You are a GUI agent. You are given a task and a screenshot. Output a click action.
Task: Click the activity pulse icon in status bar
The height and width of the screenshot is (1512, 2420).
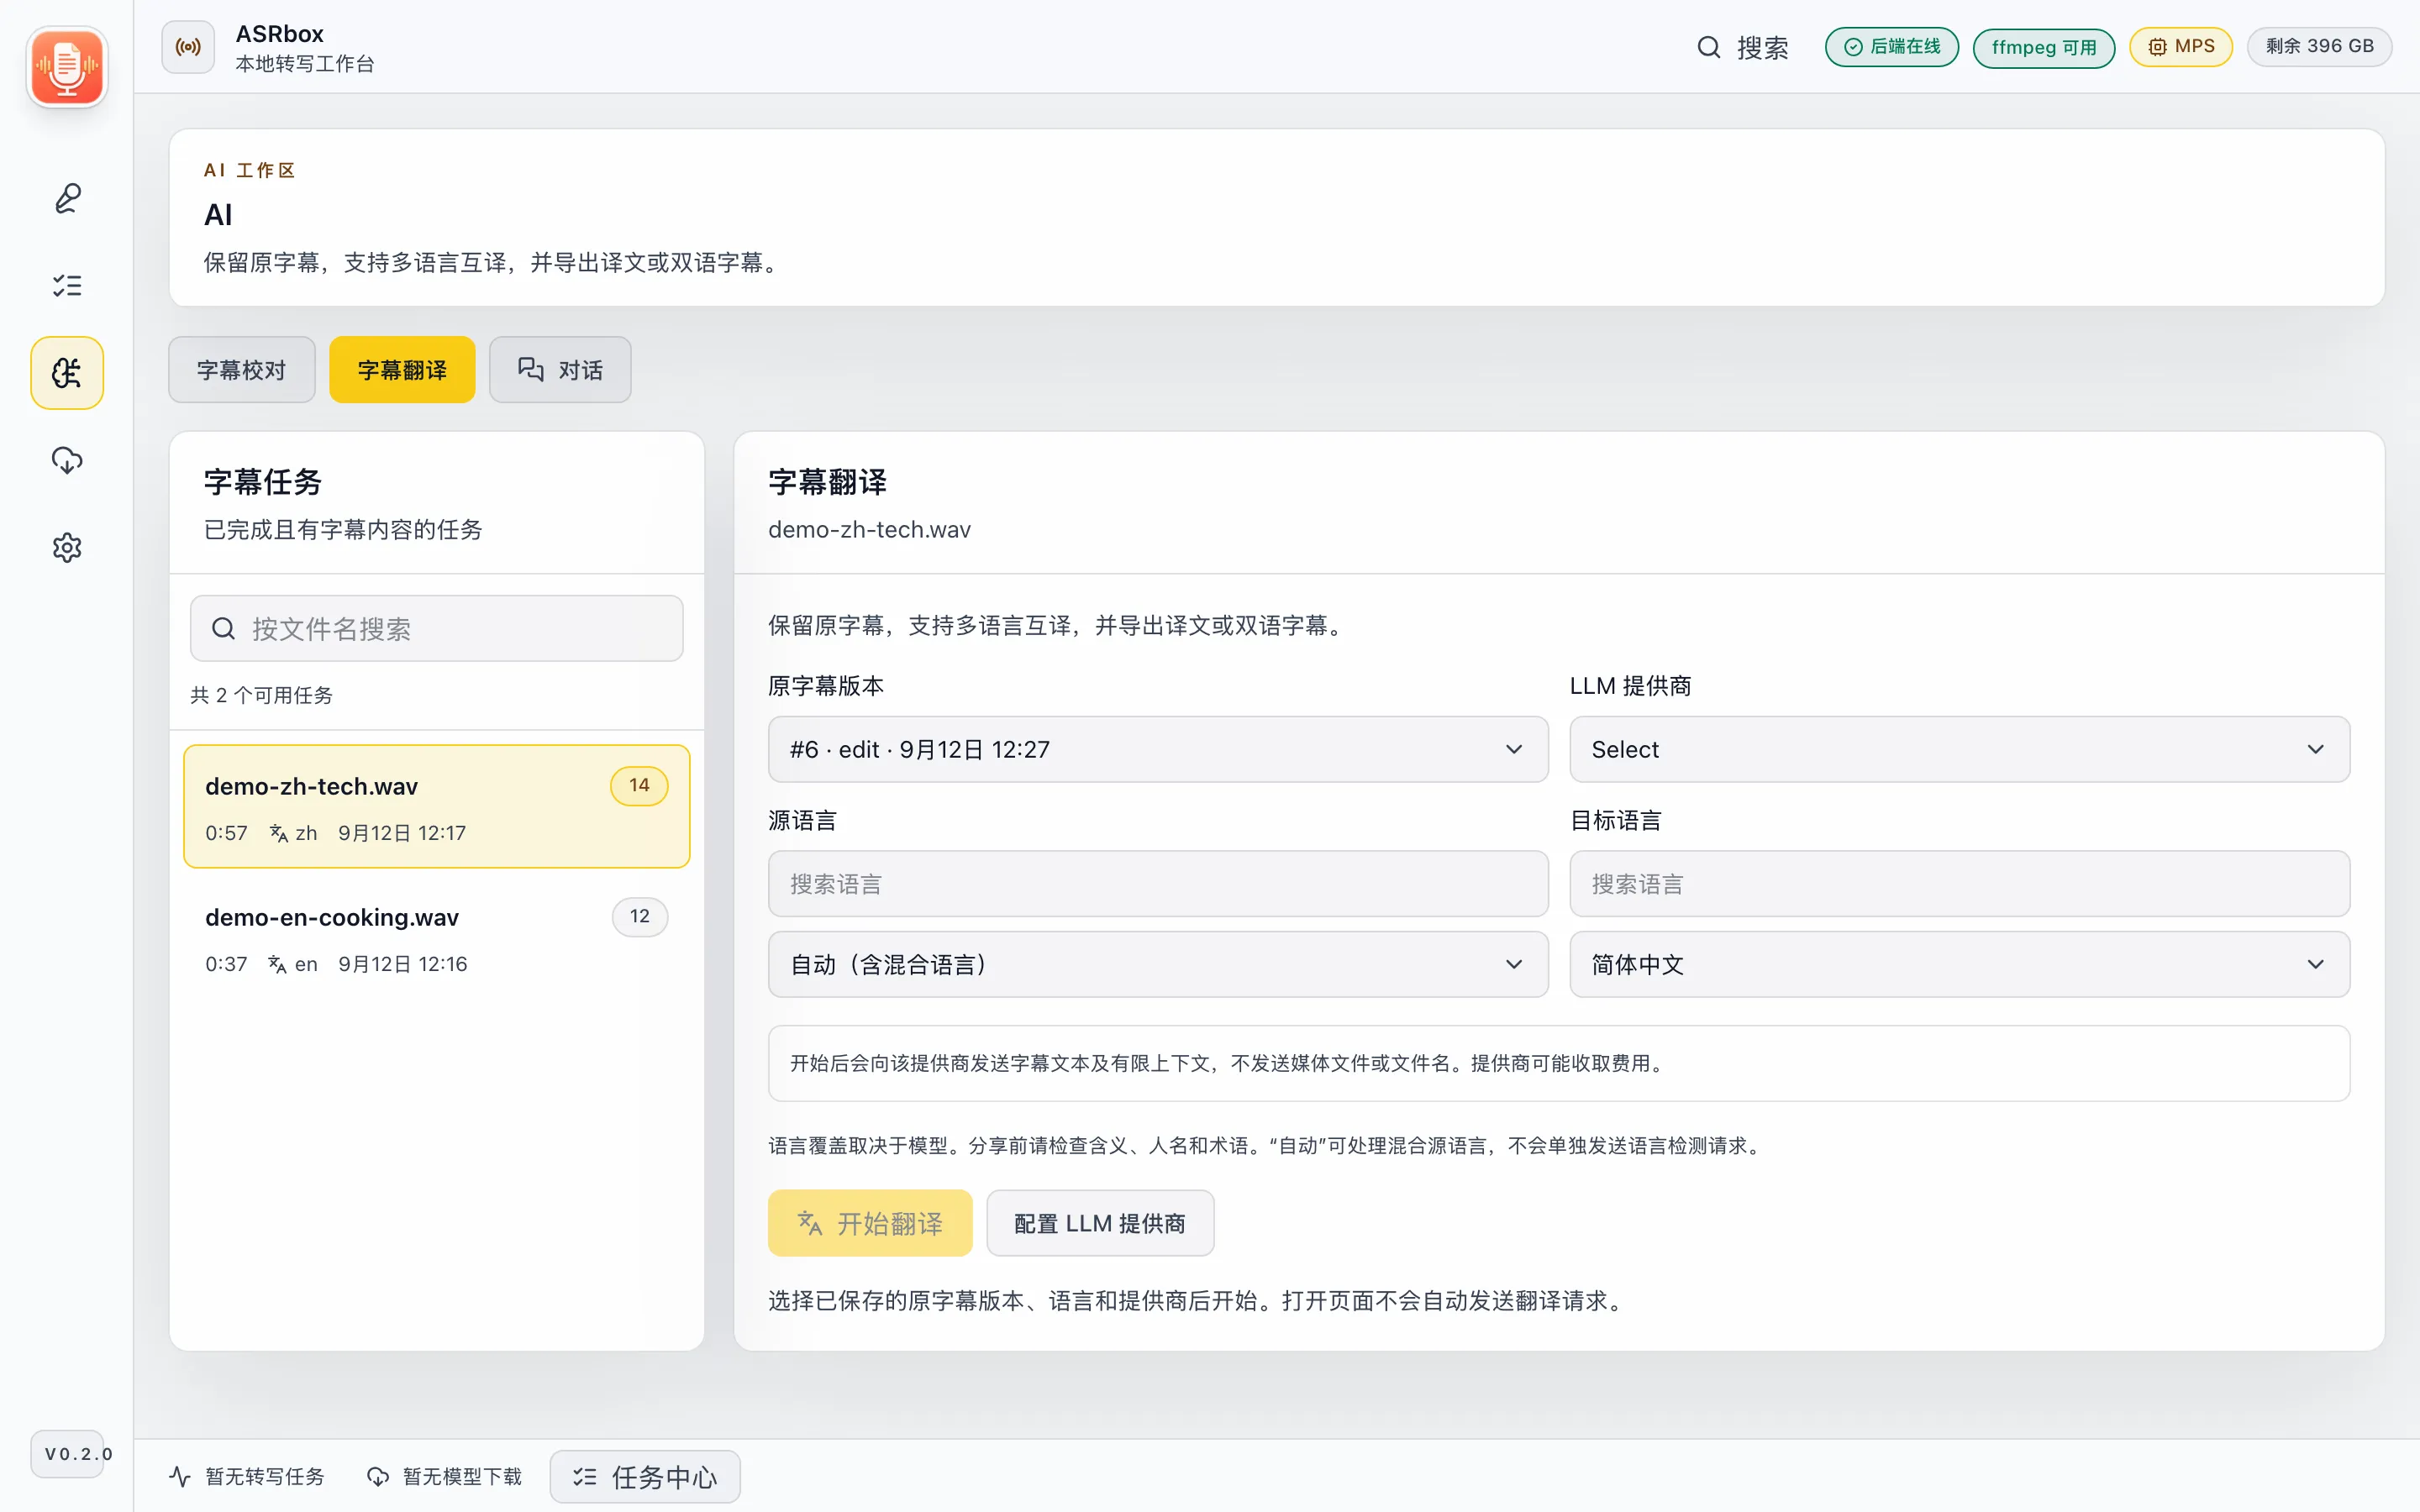tap(180, 1476)
